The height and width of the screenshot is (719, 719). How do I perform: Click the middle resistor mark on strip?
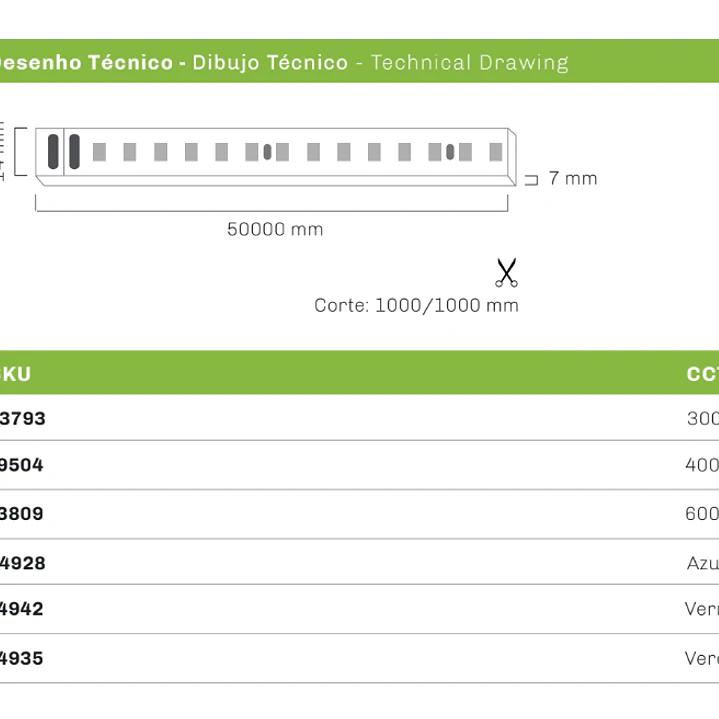pos(267,152)
